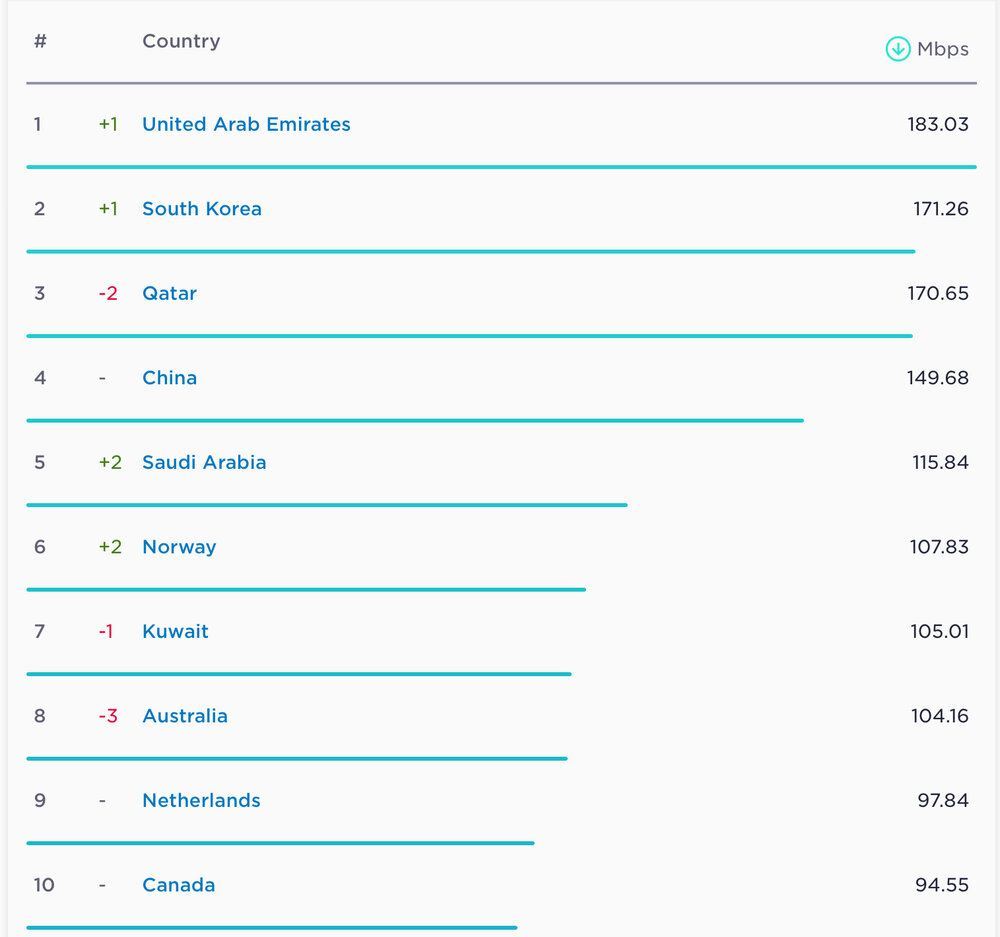The height and width of the screenshot is (937, 1000).
Task: Select the Australia country link
Action: [x=185, y=716]
